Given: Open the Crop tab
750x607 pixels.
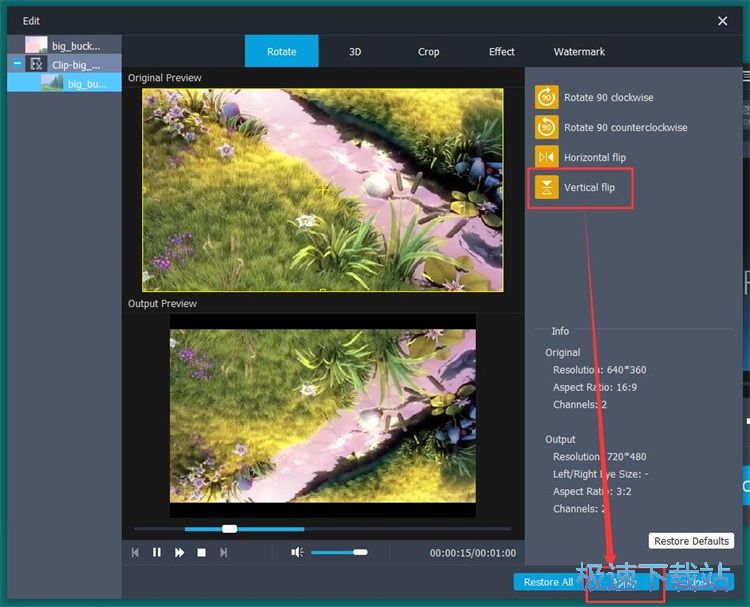Looking at the screenshot, I should [x=428, y=51].
